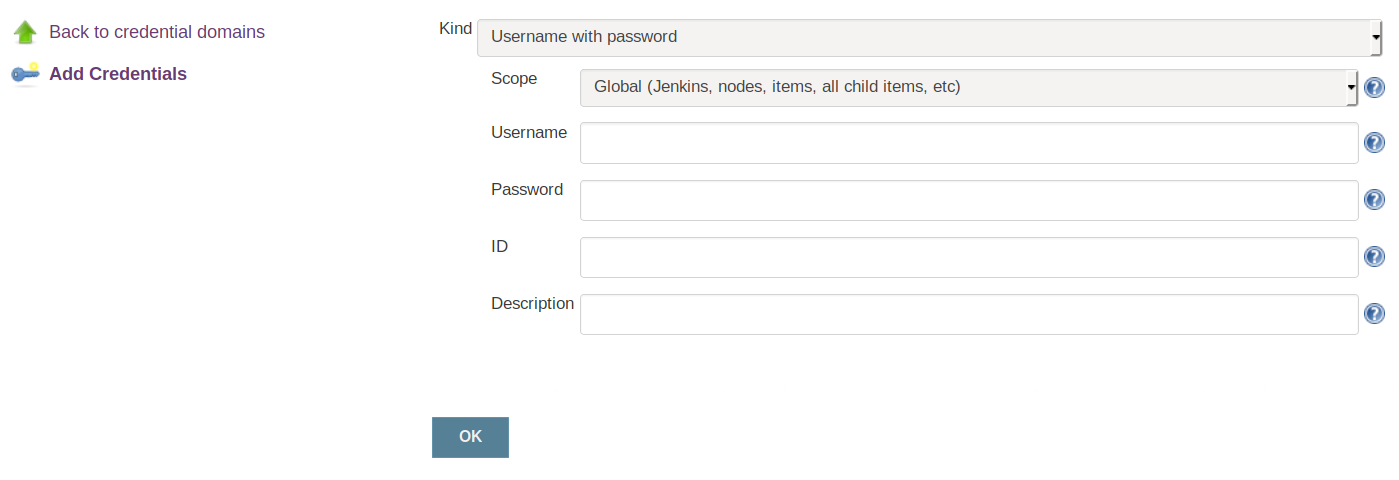Click the key icon beside Add Credentials
The height and width of the screenshot is (480, 1399).
(25, 74)
